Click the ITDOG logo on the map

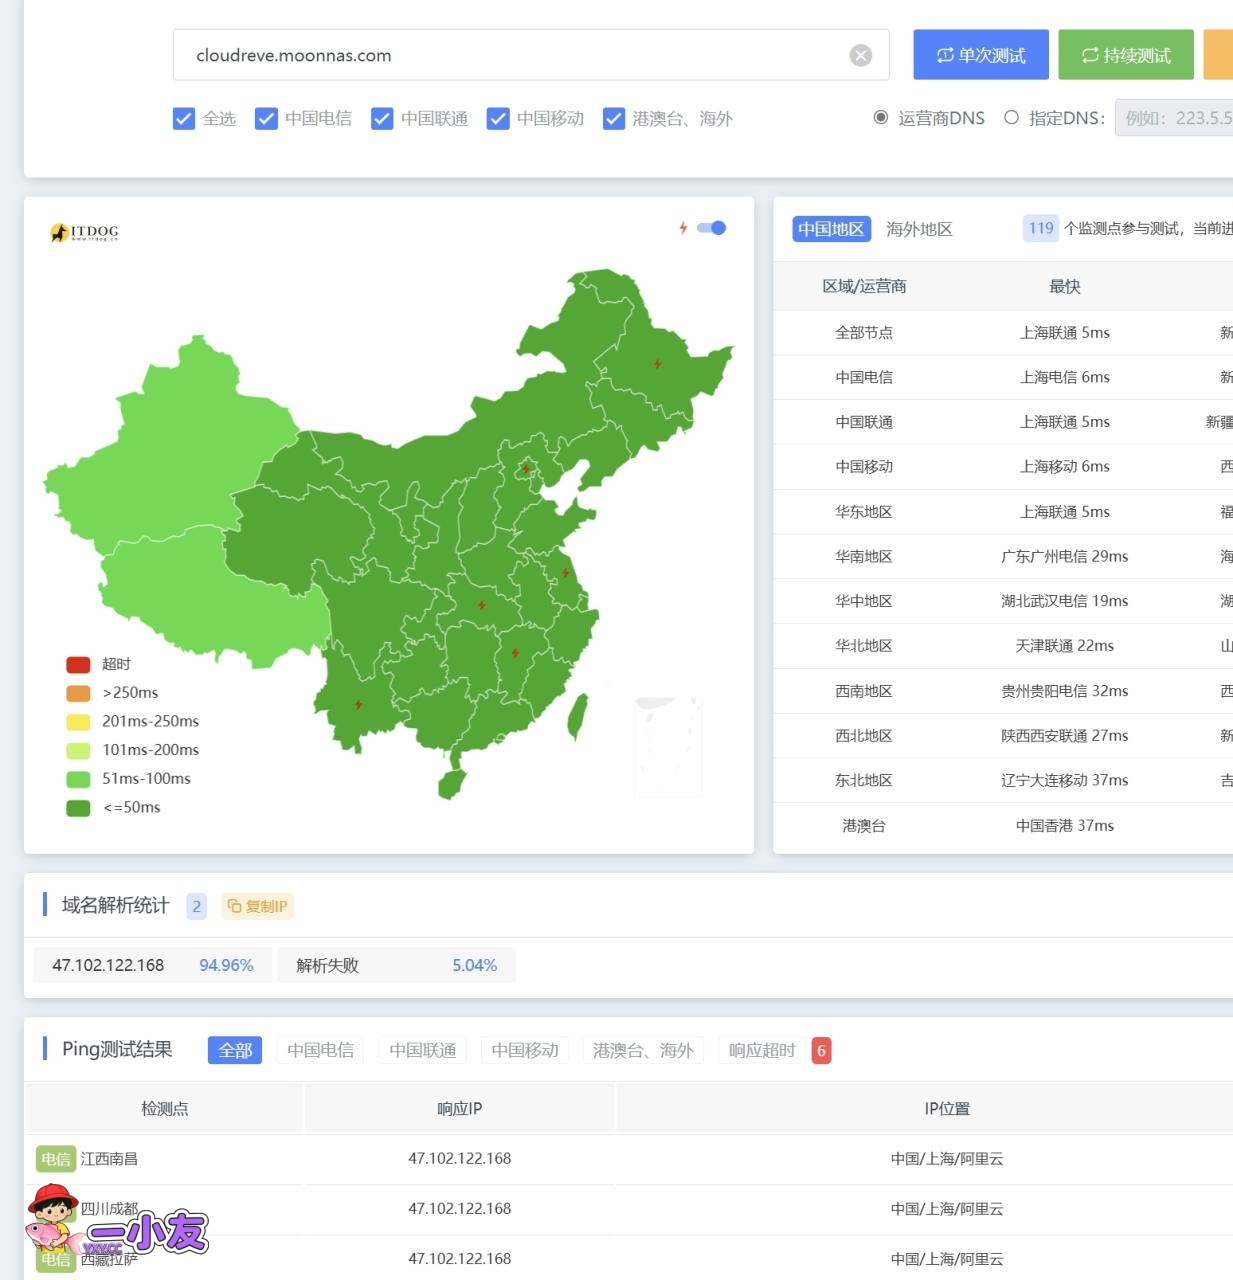85,232
